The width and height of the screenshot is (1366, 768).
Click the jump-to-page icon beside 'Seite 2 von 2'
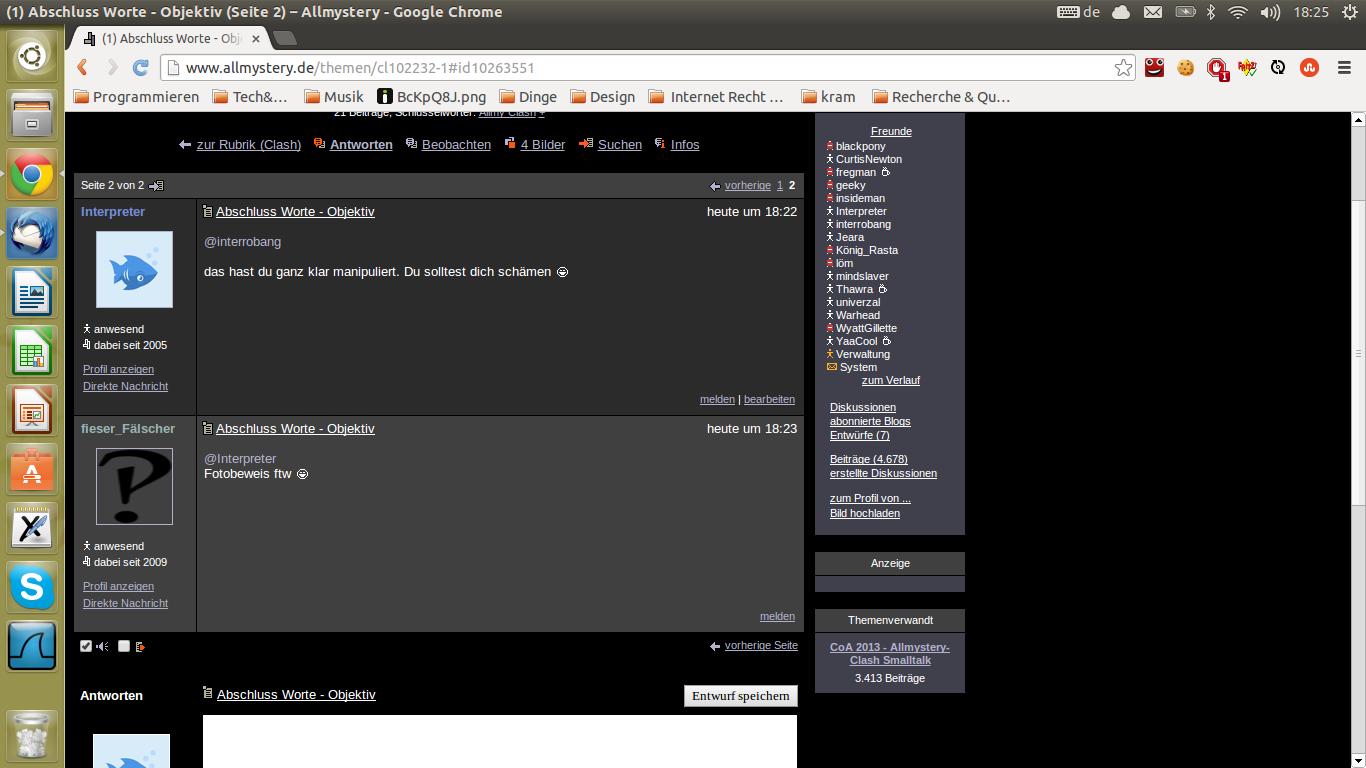pyautogui.click(x=156, y=186)
